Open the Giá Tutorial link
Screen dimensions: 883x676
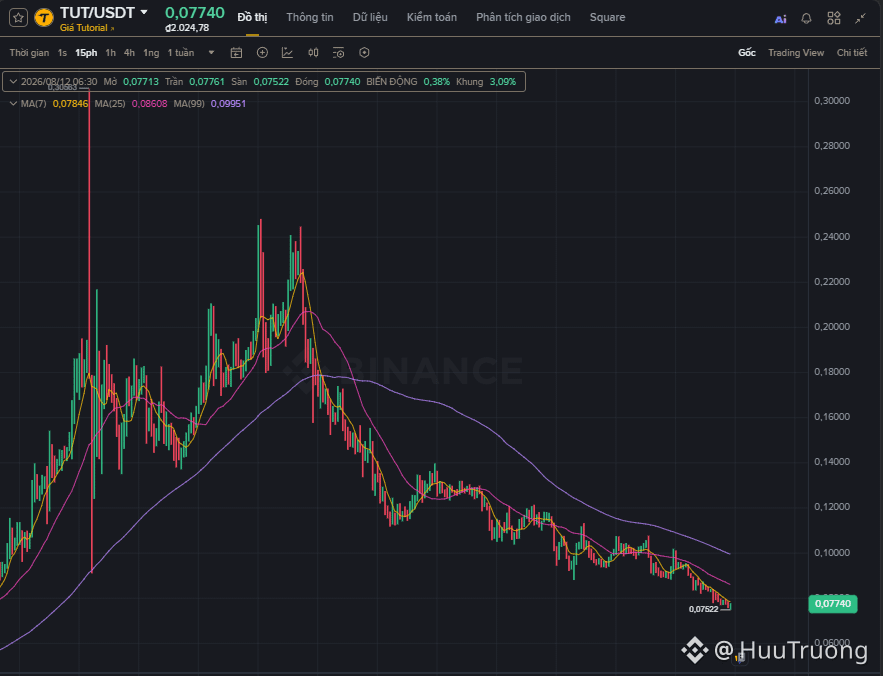(87, 28)
